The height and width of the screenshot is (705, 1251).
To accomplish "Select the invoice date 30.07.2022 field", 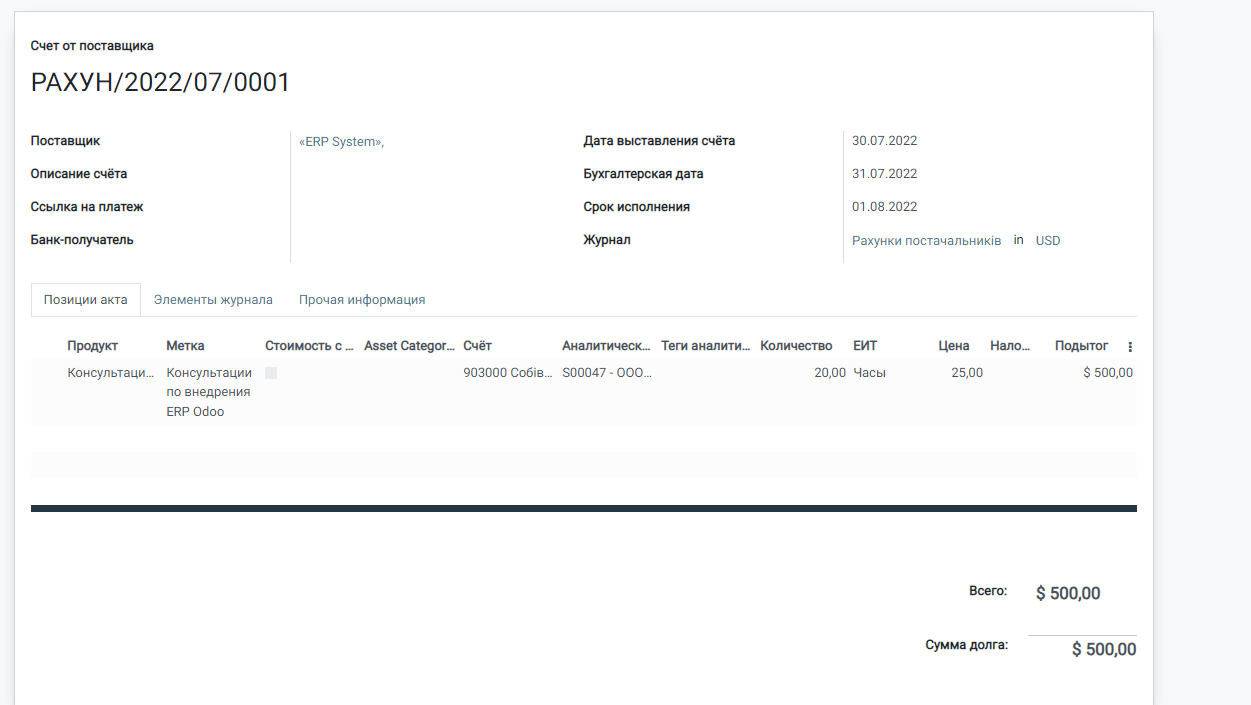I will [x=884, y=141].
